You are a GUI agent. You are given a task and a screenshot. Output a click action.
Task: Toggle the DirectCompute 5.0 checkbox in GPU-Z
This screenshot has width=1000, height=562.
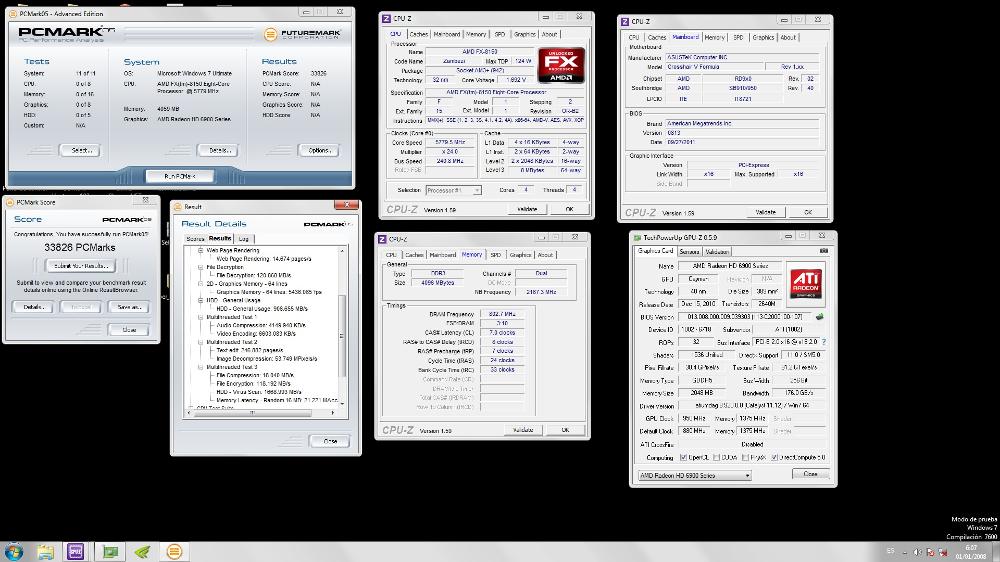774,457
